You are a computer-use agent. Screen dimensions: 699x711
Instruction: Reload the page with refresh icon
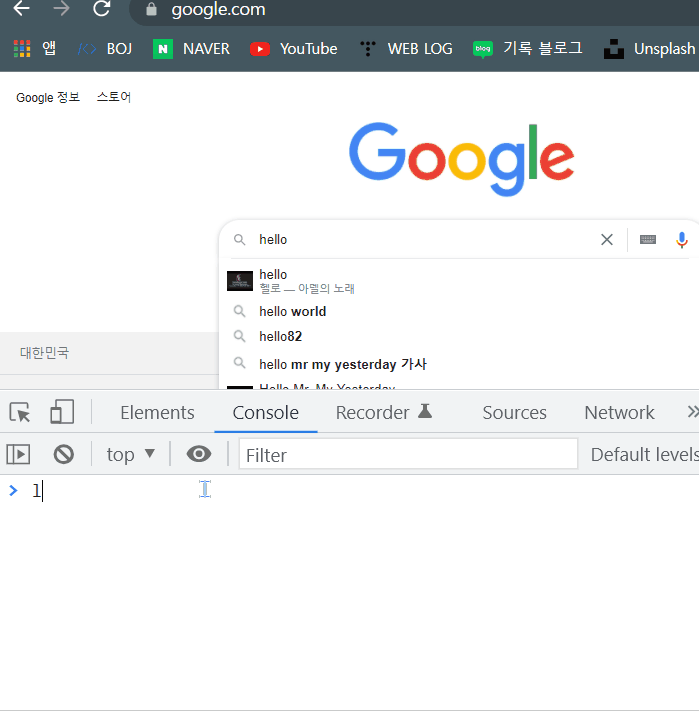click(102, 8)
